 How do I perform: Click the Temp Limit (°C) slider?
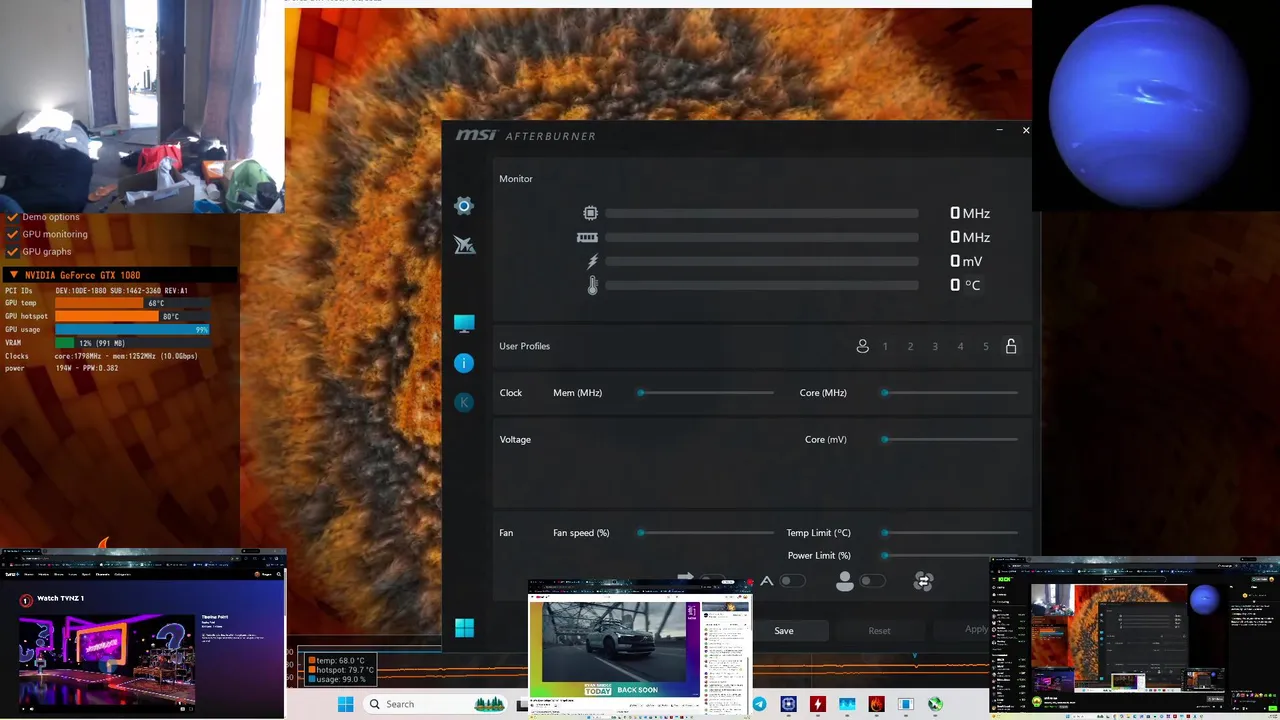[x=950, y=533]
